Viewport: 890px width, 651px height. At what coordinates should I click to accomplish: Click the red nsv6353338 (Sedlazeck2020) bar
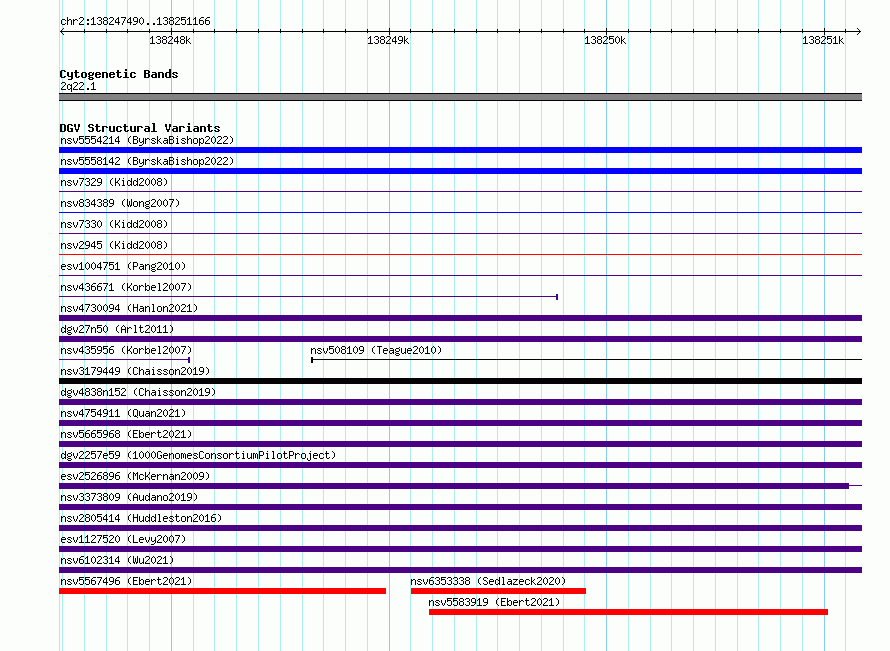point(498,591)
